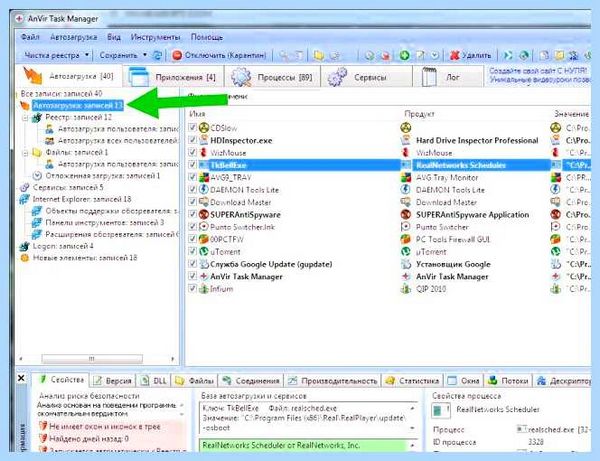This screenshot has height=461, width=600.
Task: Click the Infium icon in name column
Action: (x=204, y=288)
